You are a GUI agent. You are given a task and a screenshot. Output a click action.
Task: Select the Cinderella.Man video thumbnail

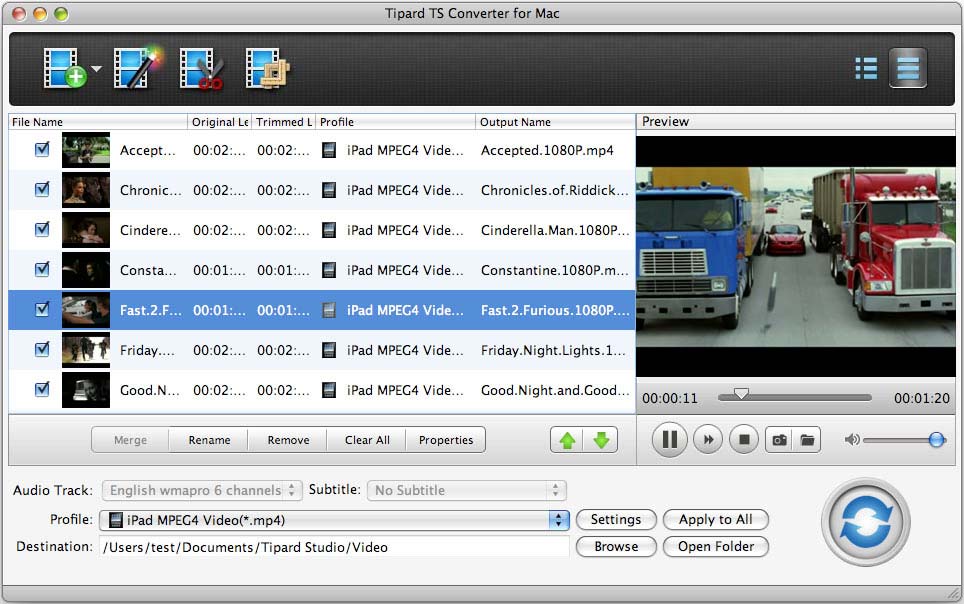point(85,230)
